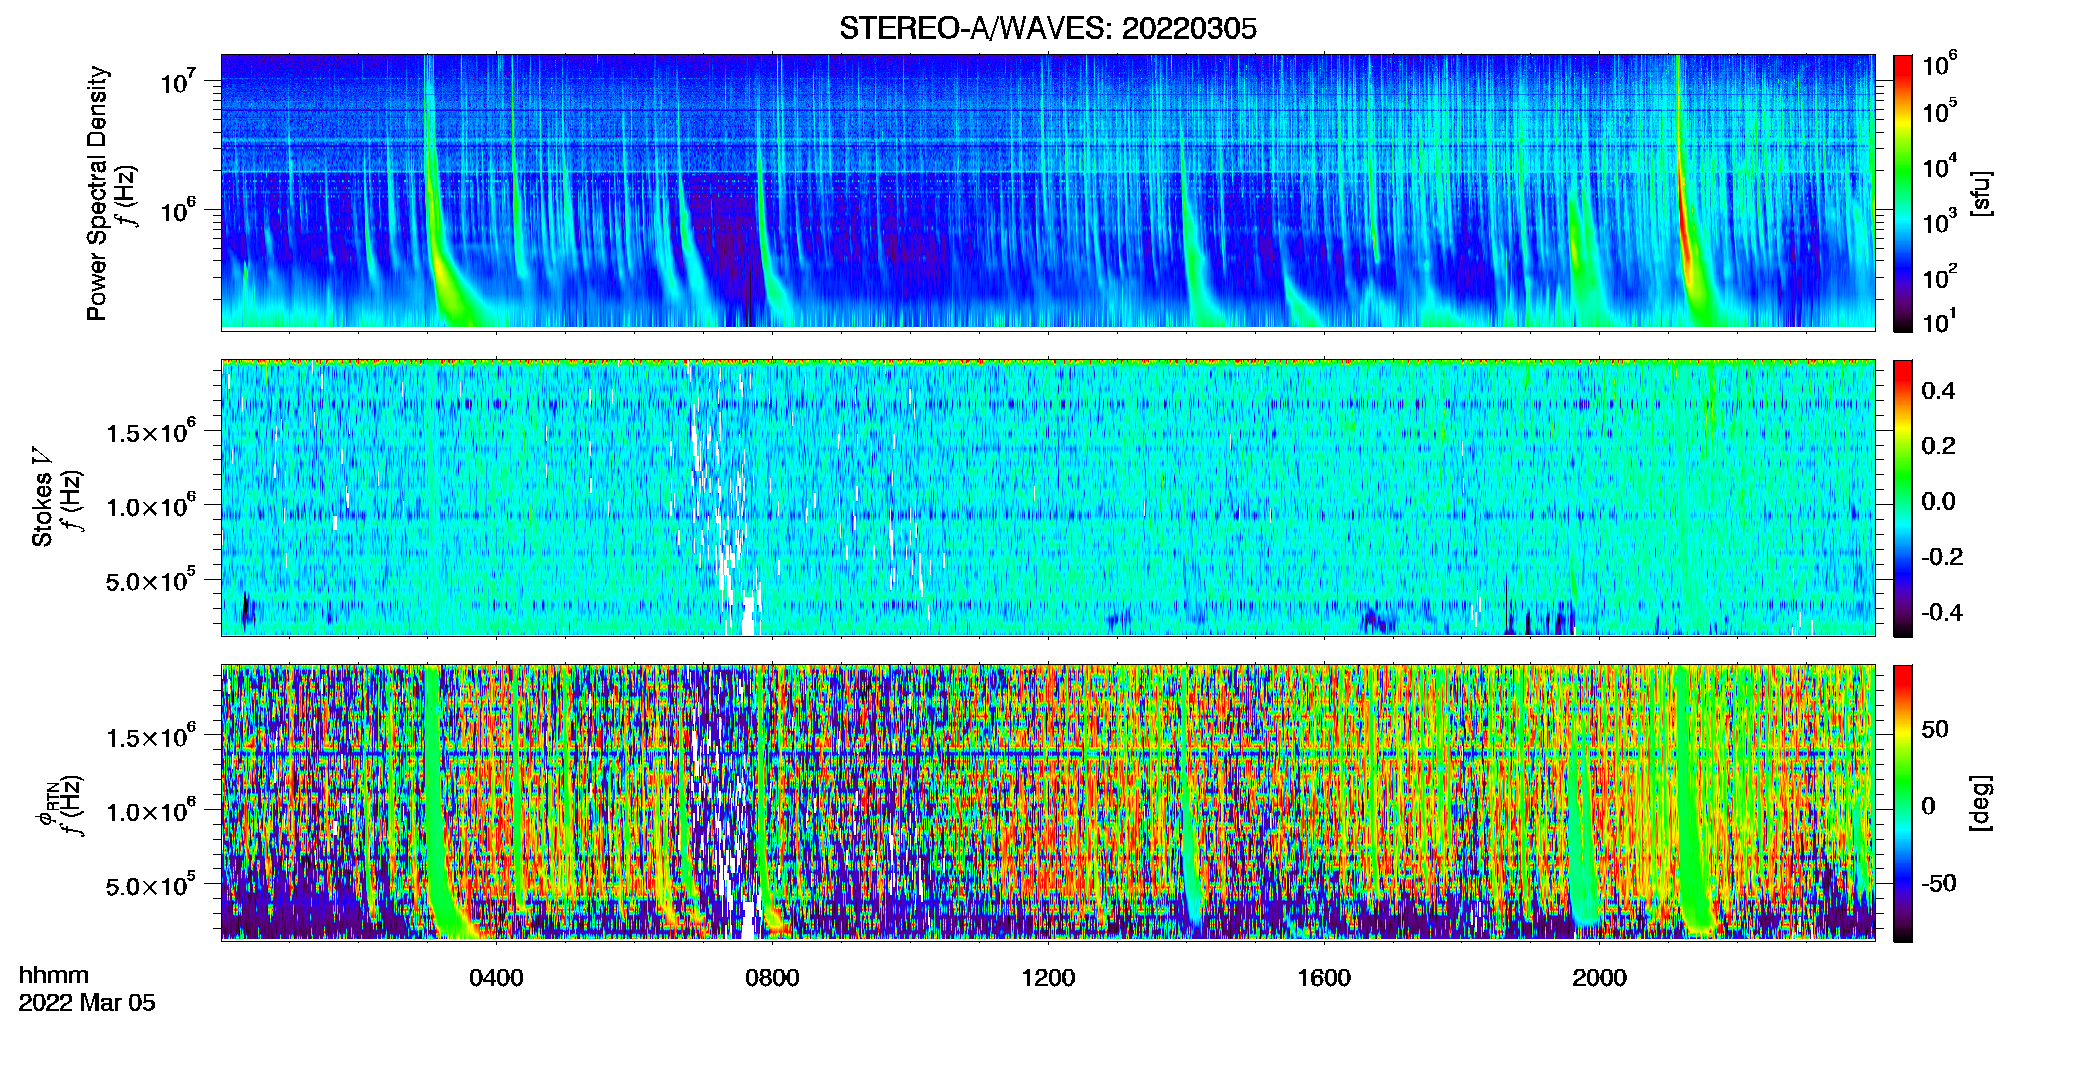Click the STEREO-A/WAVES: 20220305 plot title
Image resolution: width=2096 pixels, height=1080 pixels.
tap(1047, 29)
